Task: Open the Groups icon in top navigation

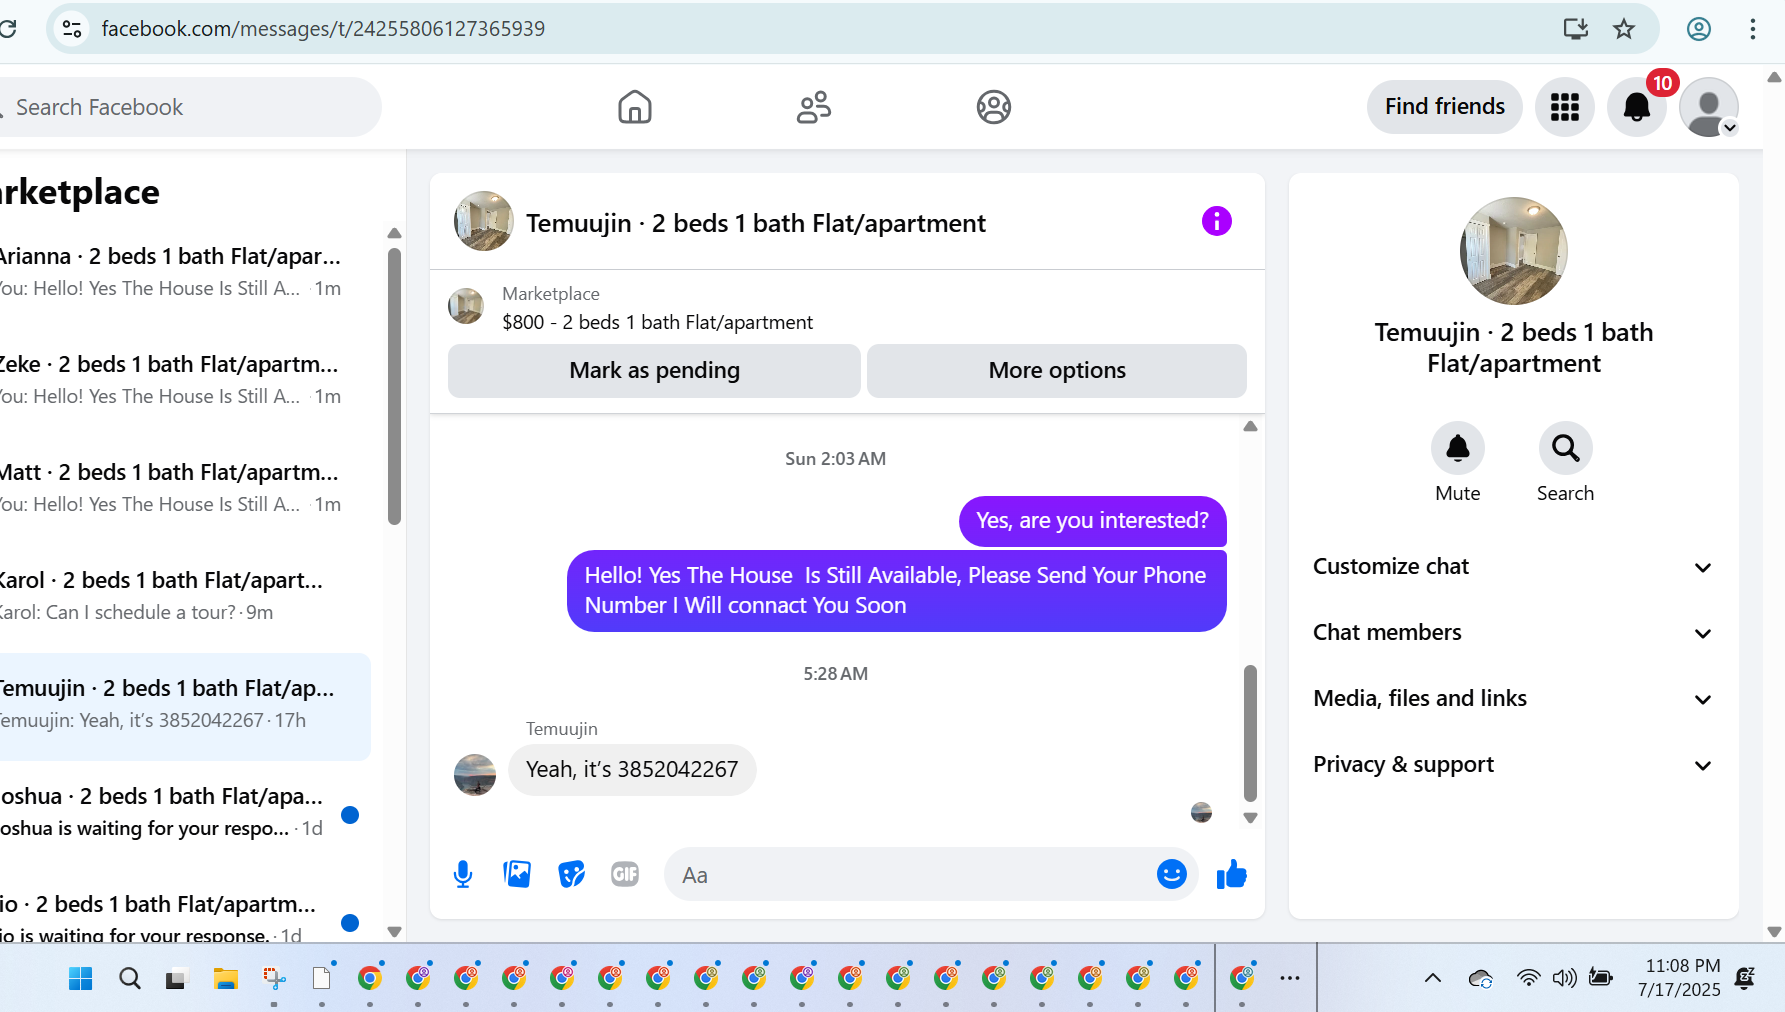Action: coord(994,107)
